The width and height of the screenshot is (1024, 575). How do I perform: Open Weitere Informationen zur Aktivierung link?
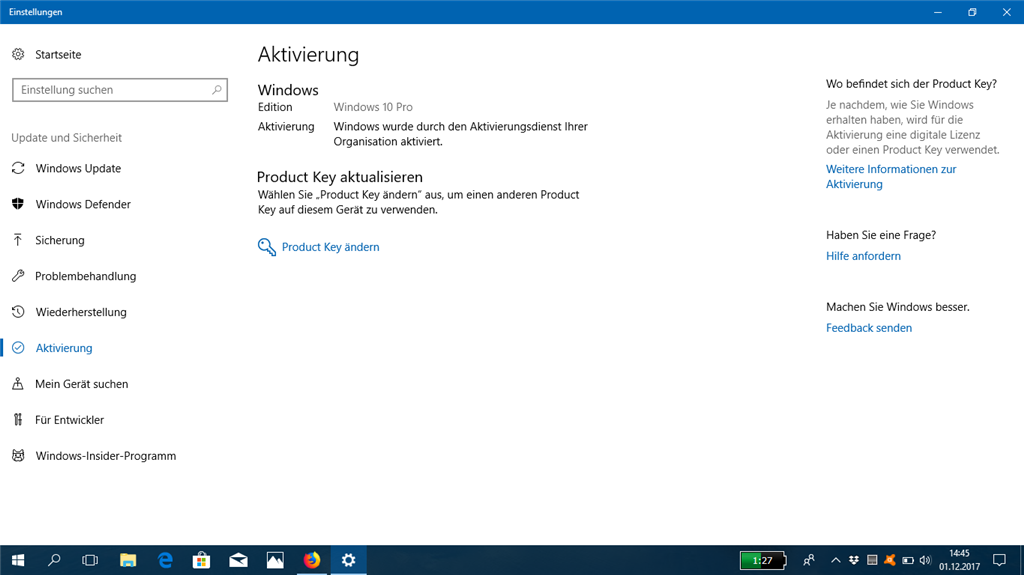891,176
